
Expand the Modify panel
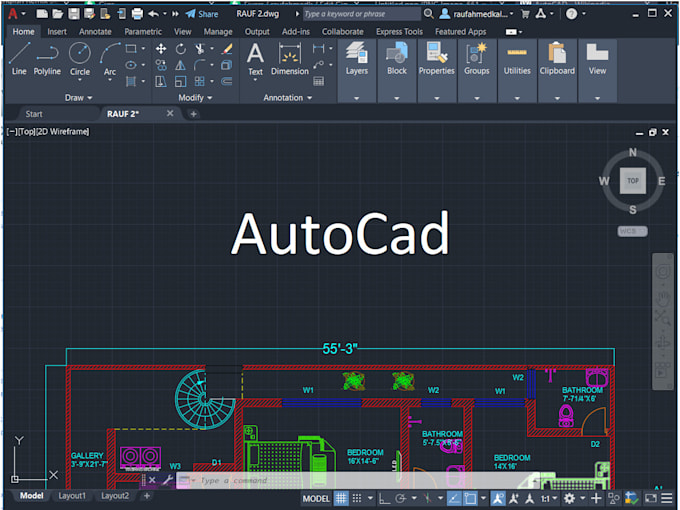195,98
